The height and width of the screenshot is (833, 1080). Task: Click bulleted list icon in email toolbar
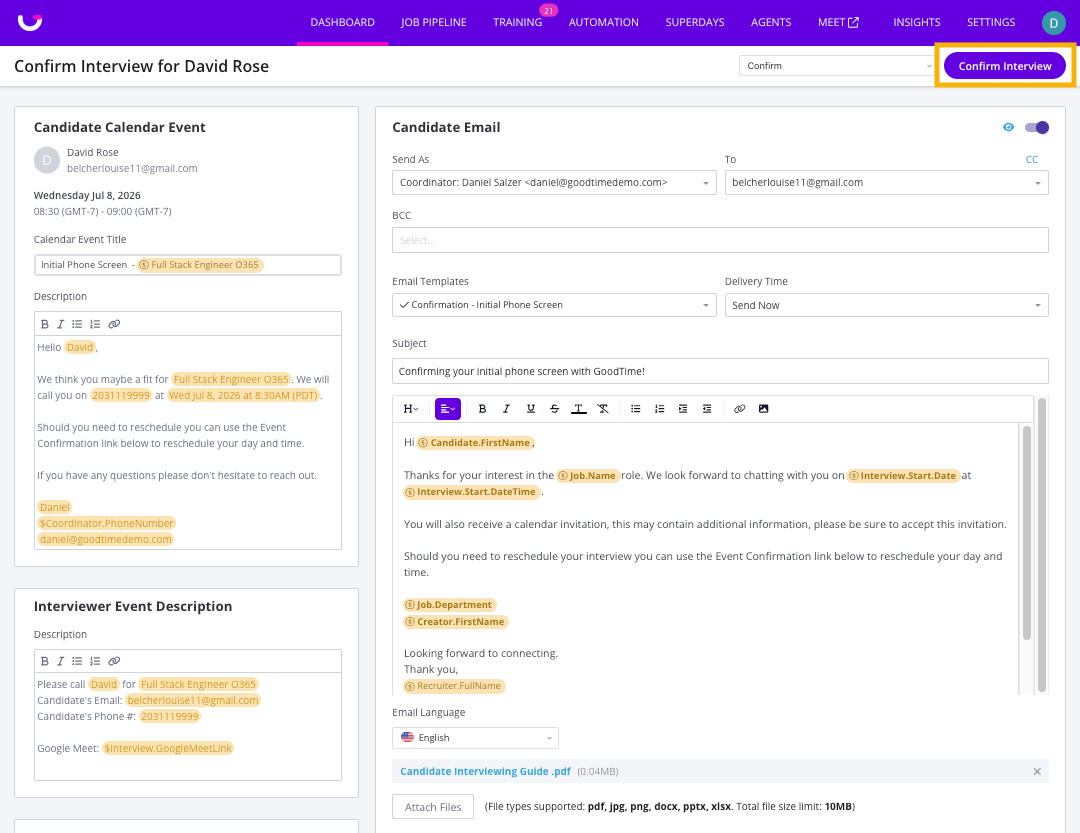click(635, 409)
